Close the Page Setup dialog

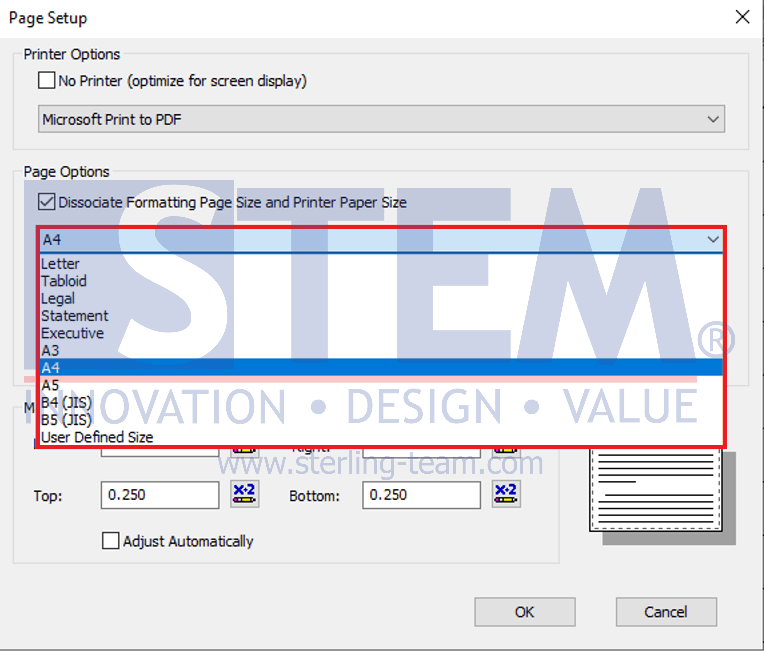click(x=742, y=17)
